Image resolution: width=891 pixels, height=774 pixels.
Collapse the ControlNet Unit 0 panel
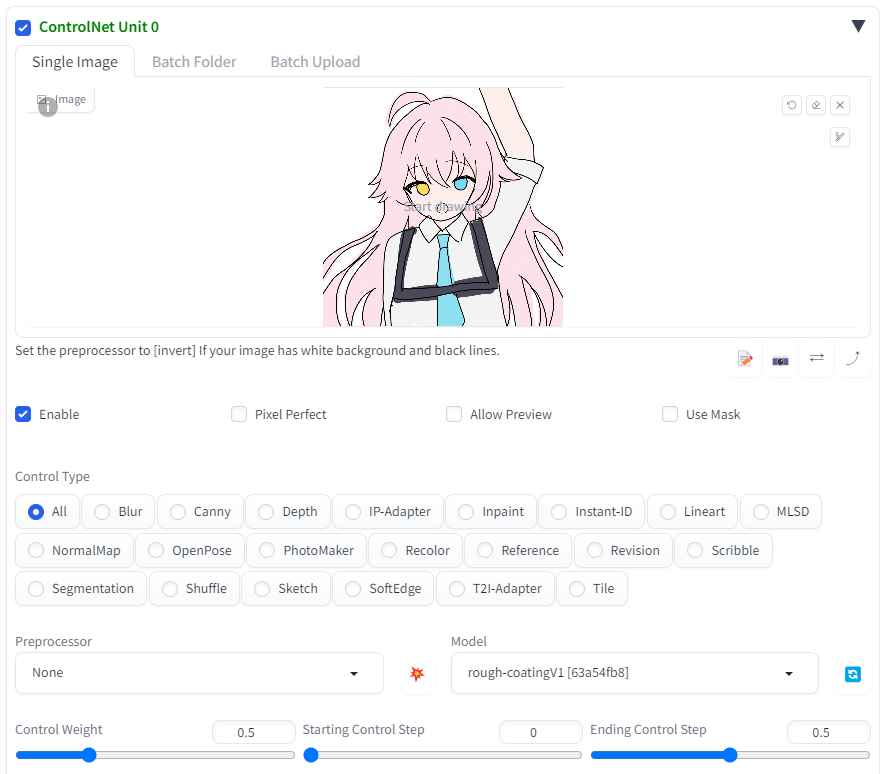pos(858,27)
